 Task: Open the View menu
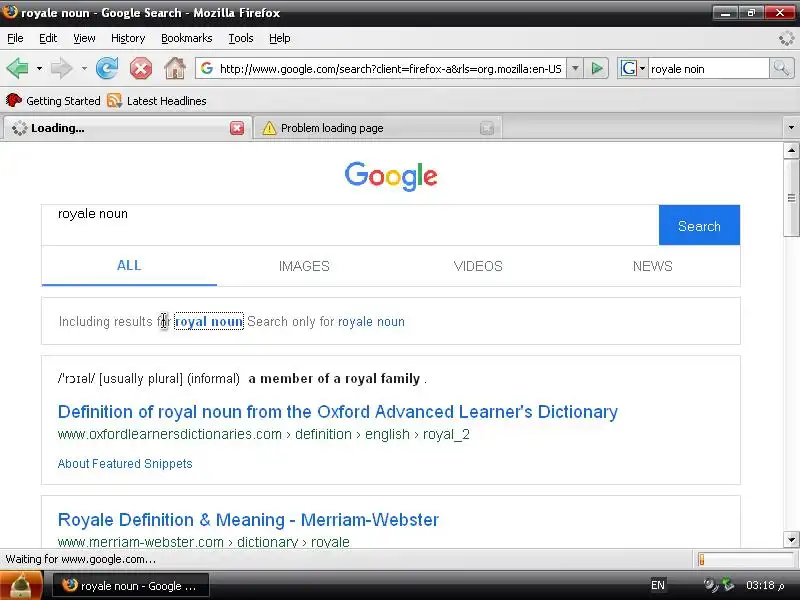coord(84,38)
